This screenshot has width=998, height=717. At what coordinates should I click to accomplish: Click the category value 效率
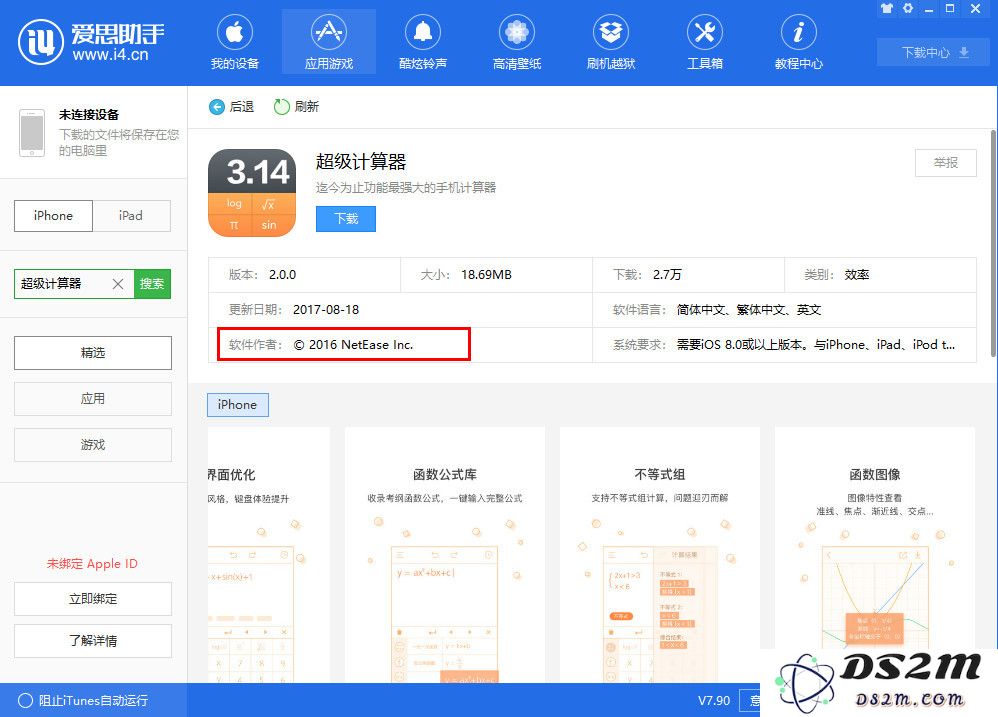[x=857, y=275]
